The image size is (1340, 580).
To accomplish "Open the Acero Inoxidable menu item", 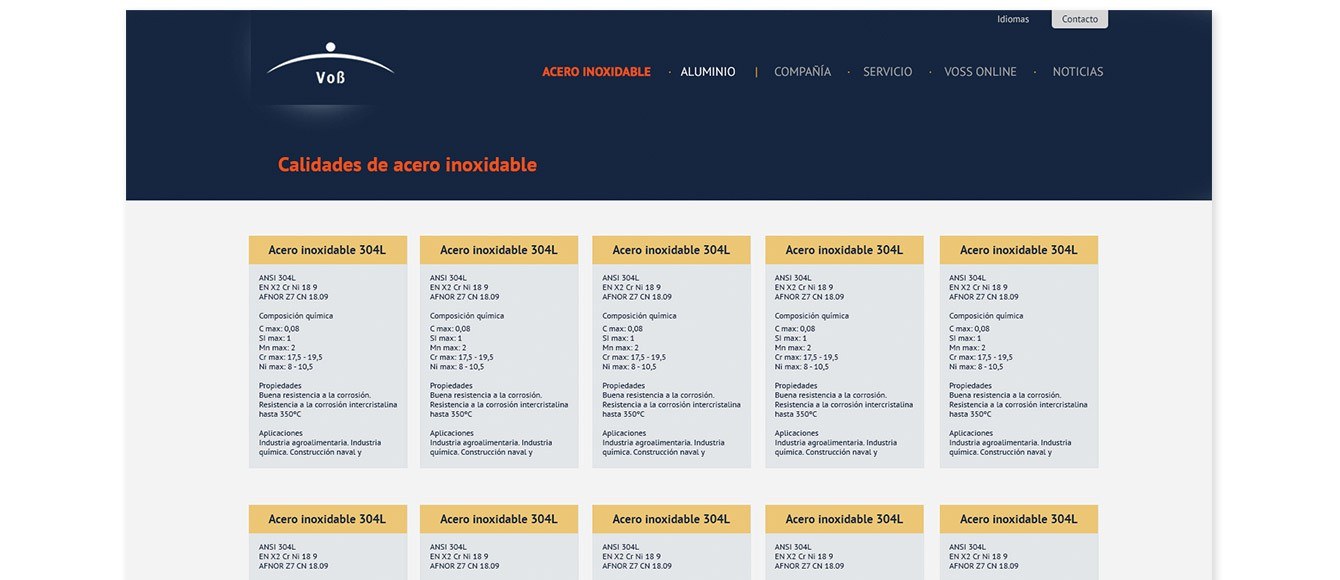I will pos(596,72).
